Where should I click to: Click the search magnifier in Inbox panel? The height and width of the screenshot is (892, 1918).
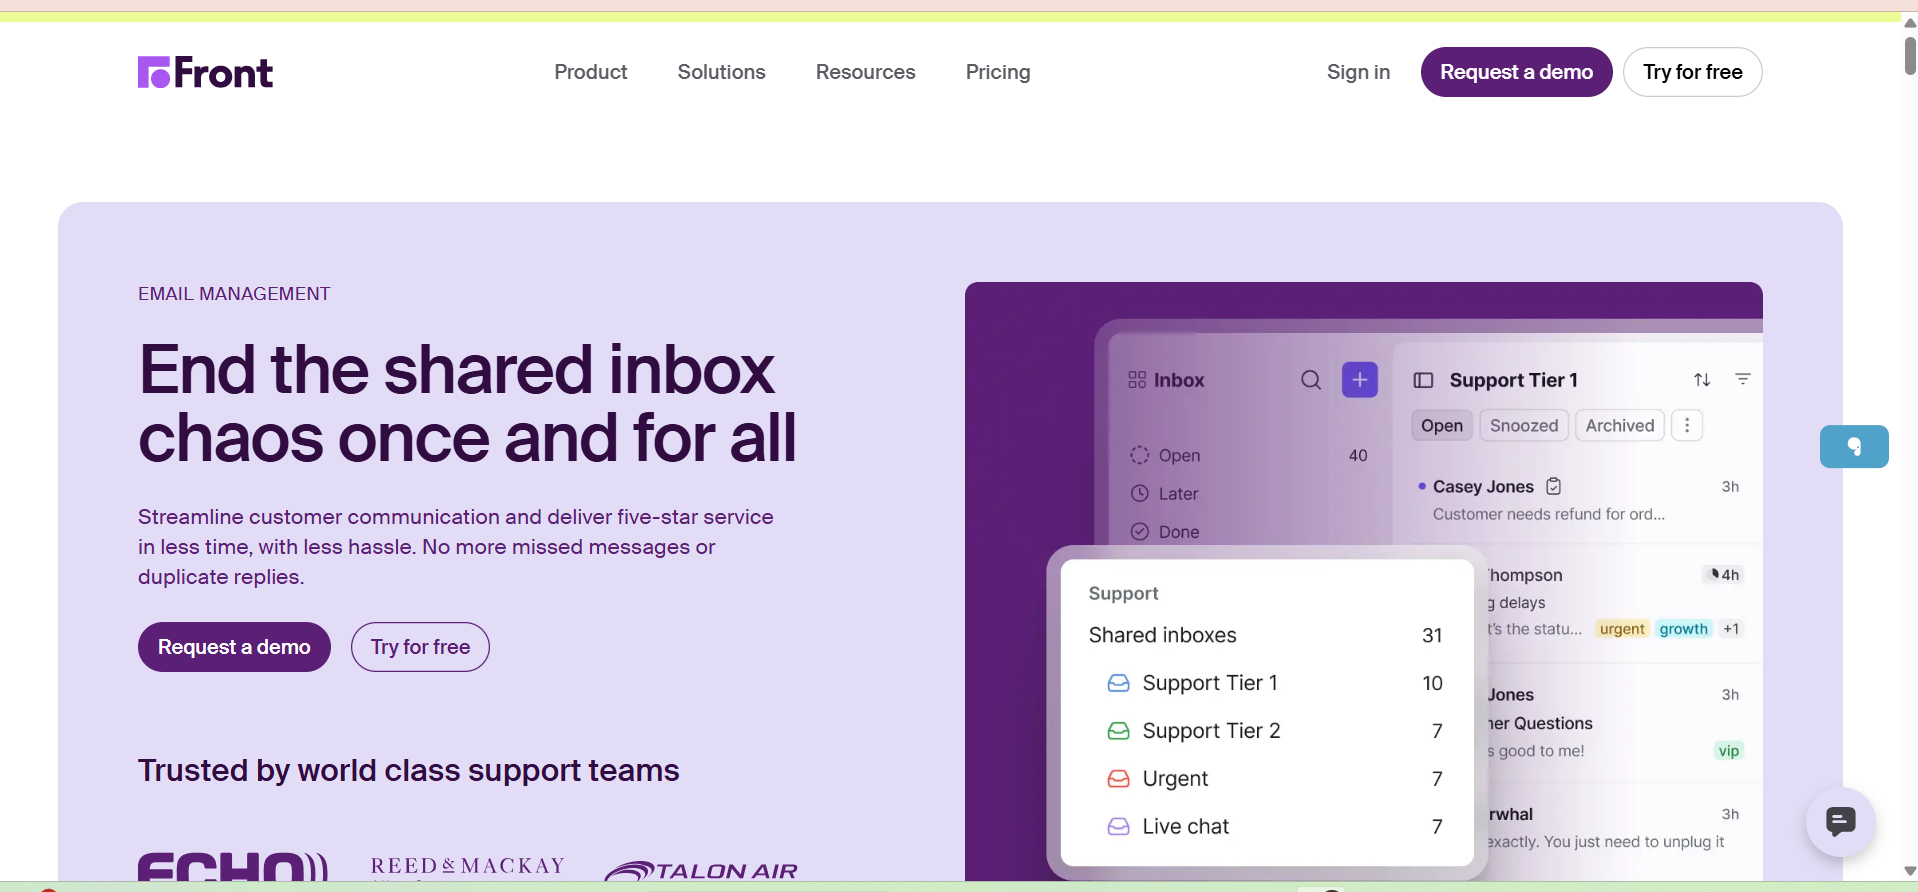[1310, 380]
